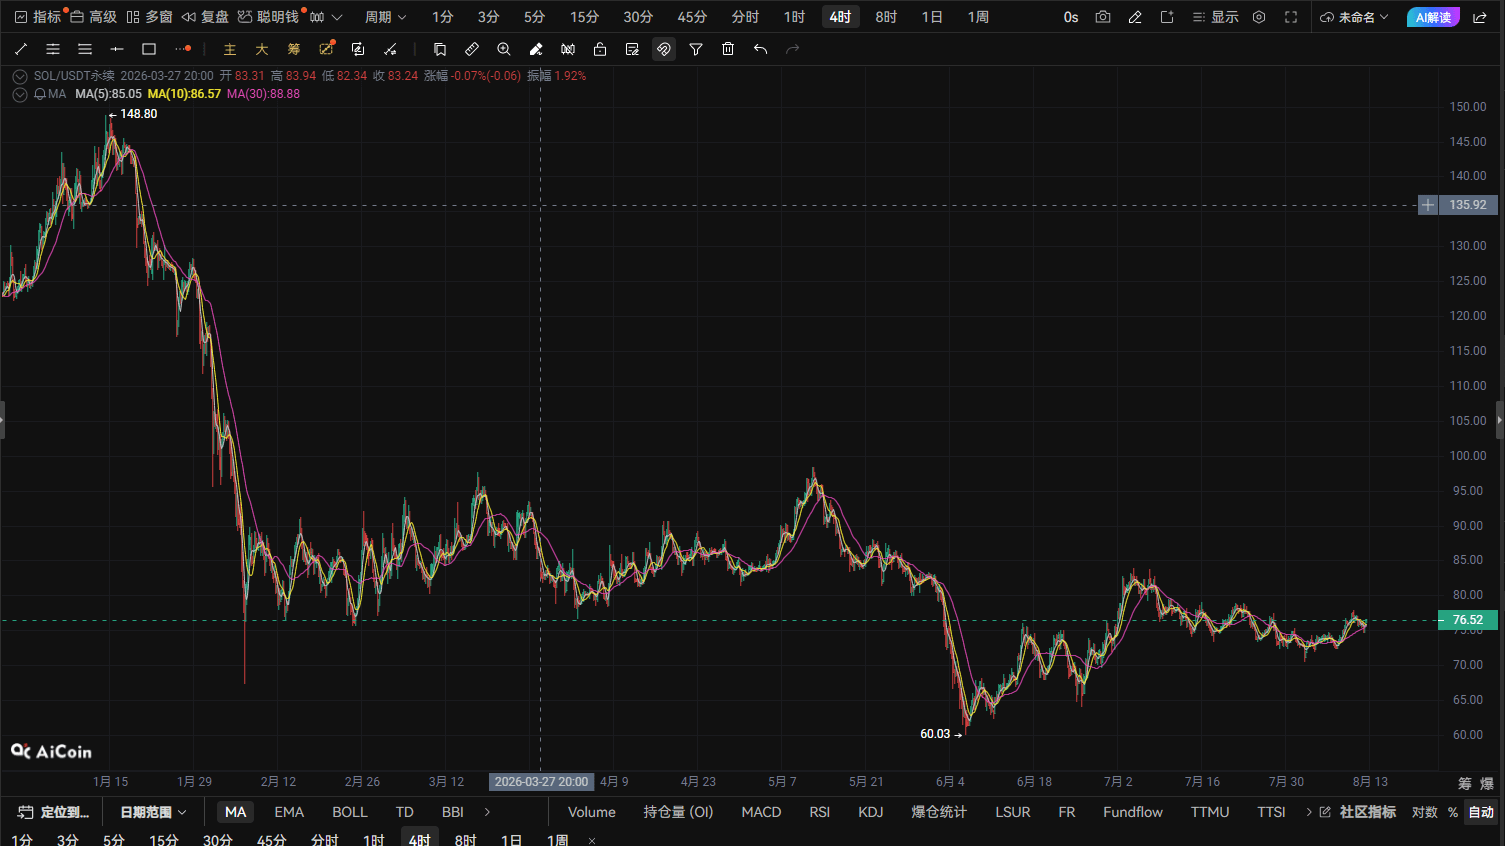Redo the last undone action
Screen dimensions: 1505x846
[x=792, y=49]
